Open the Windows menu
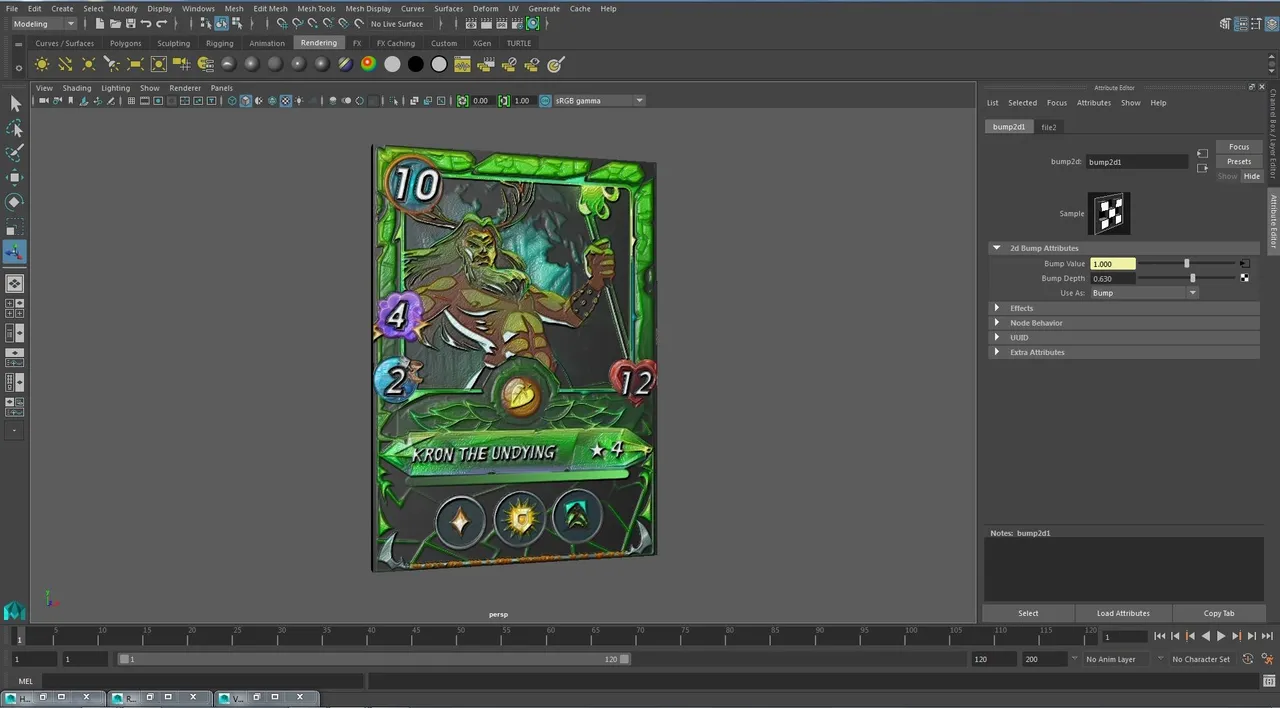 [x=198, y=8]
